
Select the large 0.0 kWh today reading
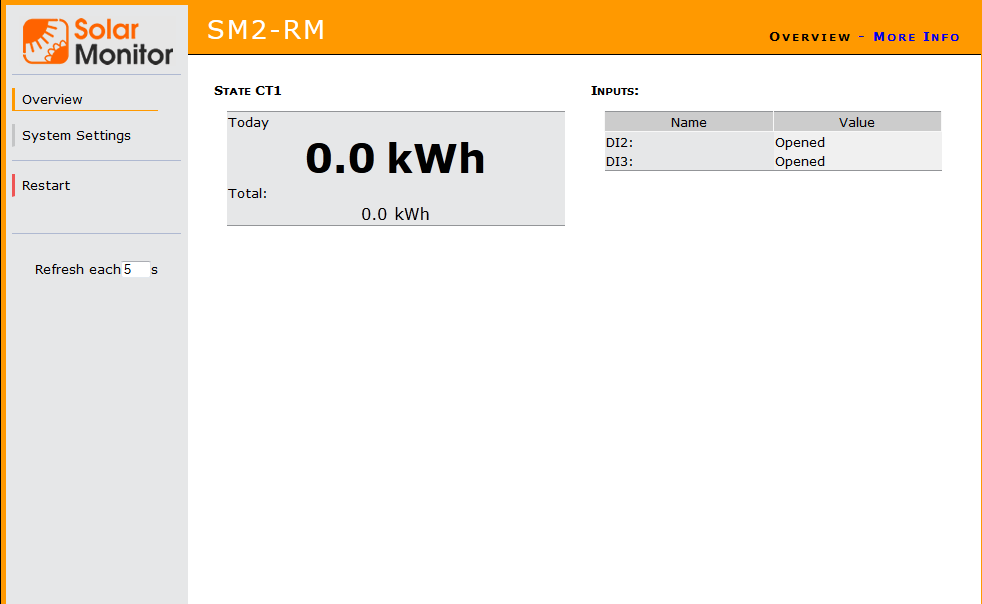coord(395,158)
